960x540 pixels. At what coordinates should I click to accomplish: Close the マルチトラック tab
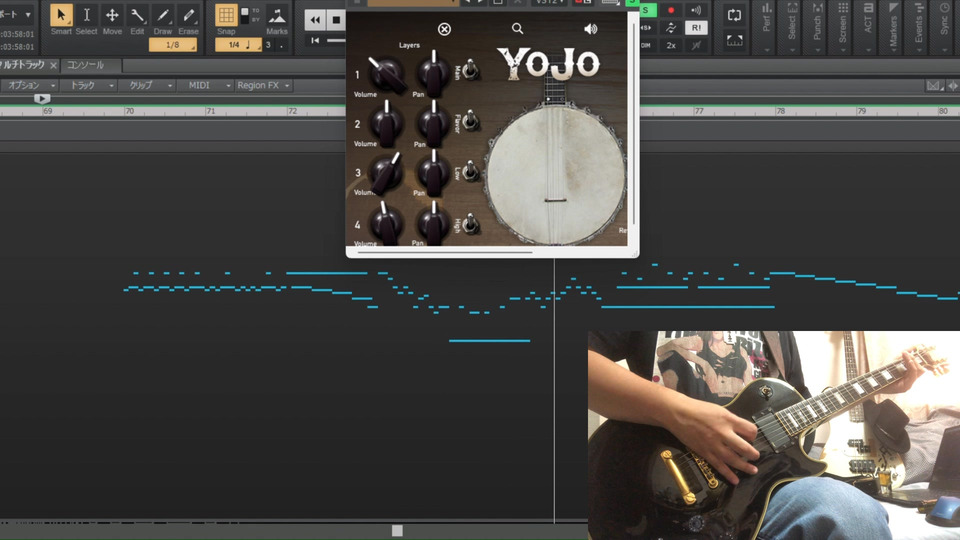click(x=53, y=65)
